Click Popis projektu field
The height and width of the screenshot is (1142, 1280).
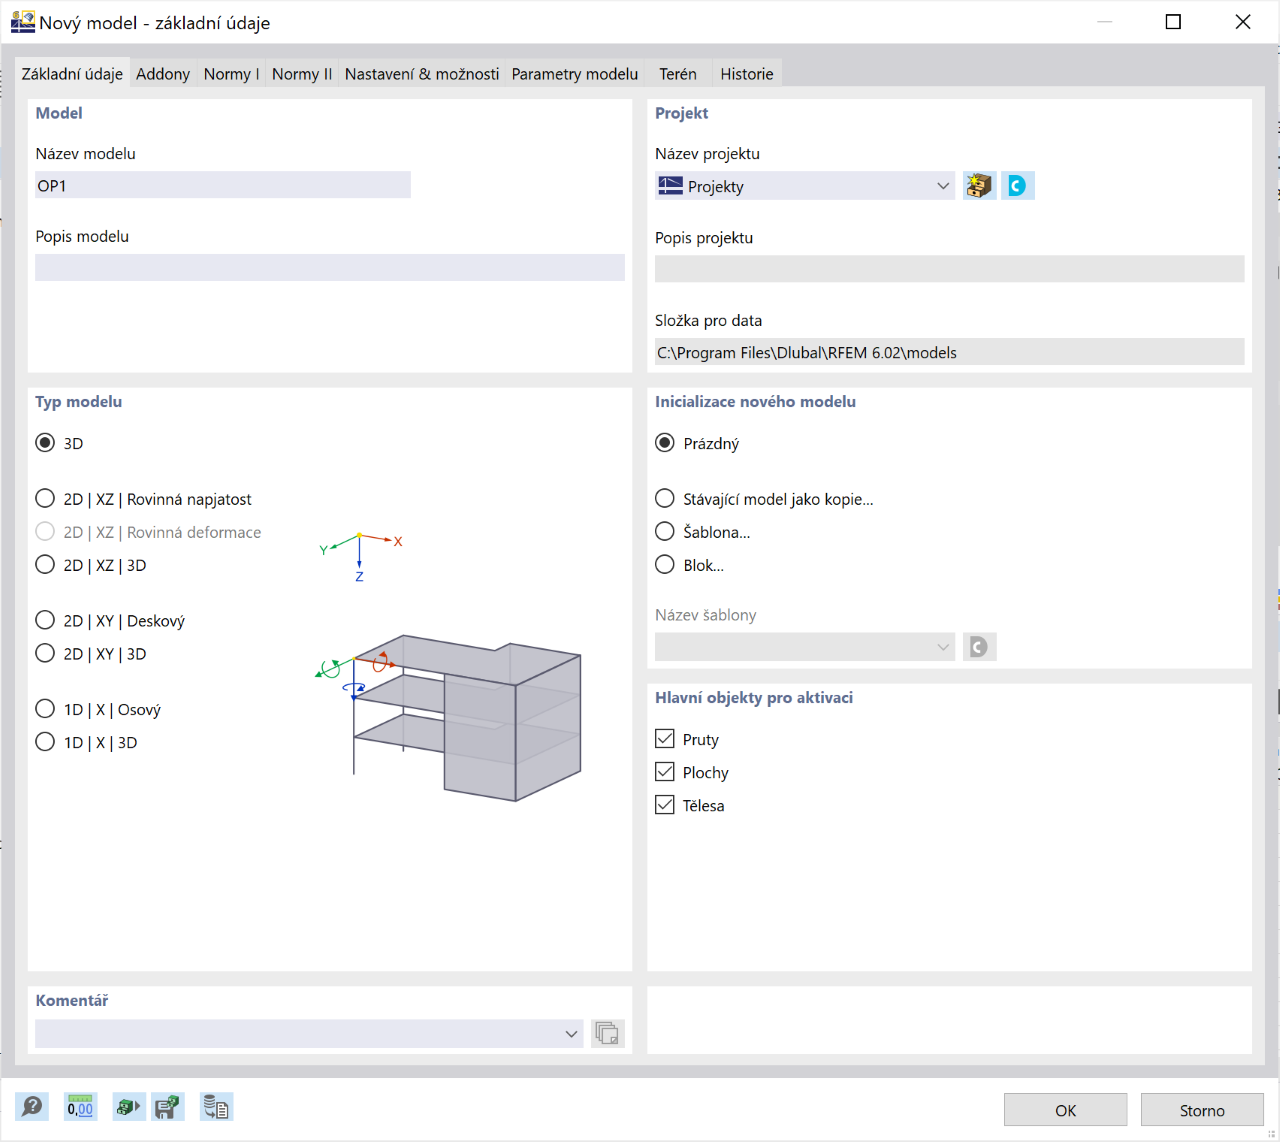point(950,268)
